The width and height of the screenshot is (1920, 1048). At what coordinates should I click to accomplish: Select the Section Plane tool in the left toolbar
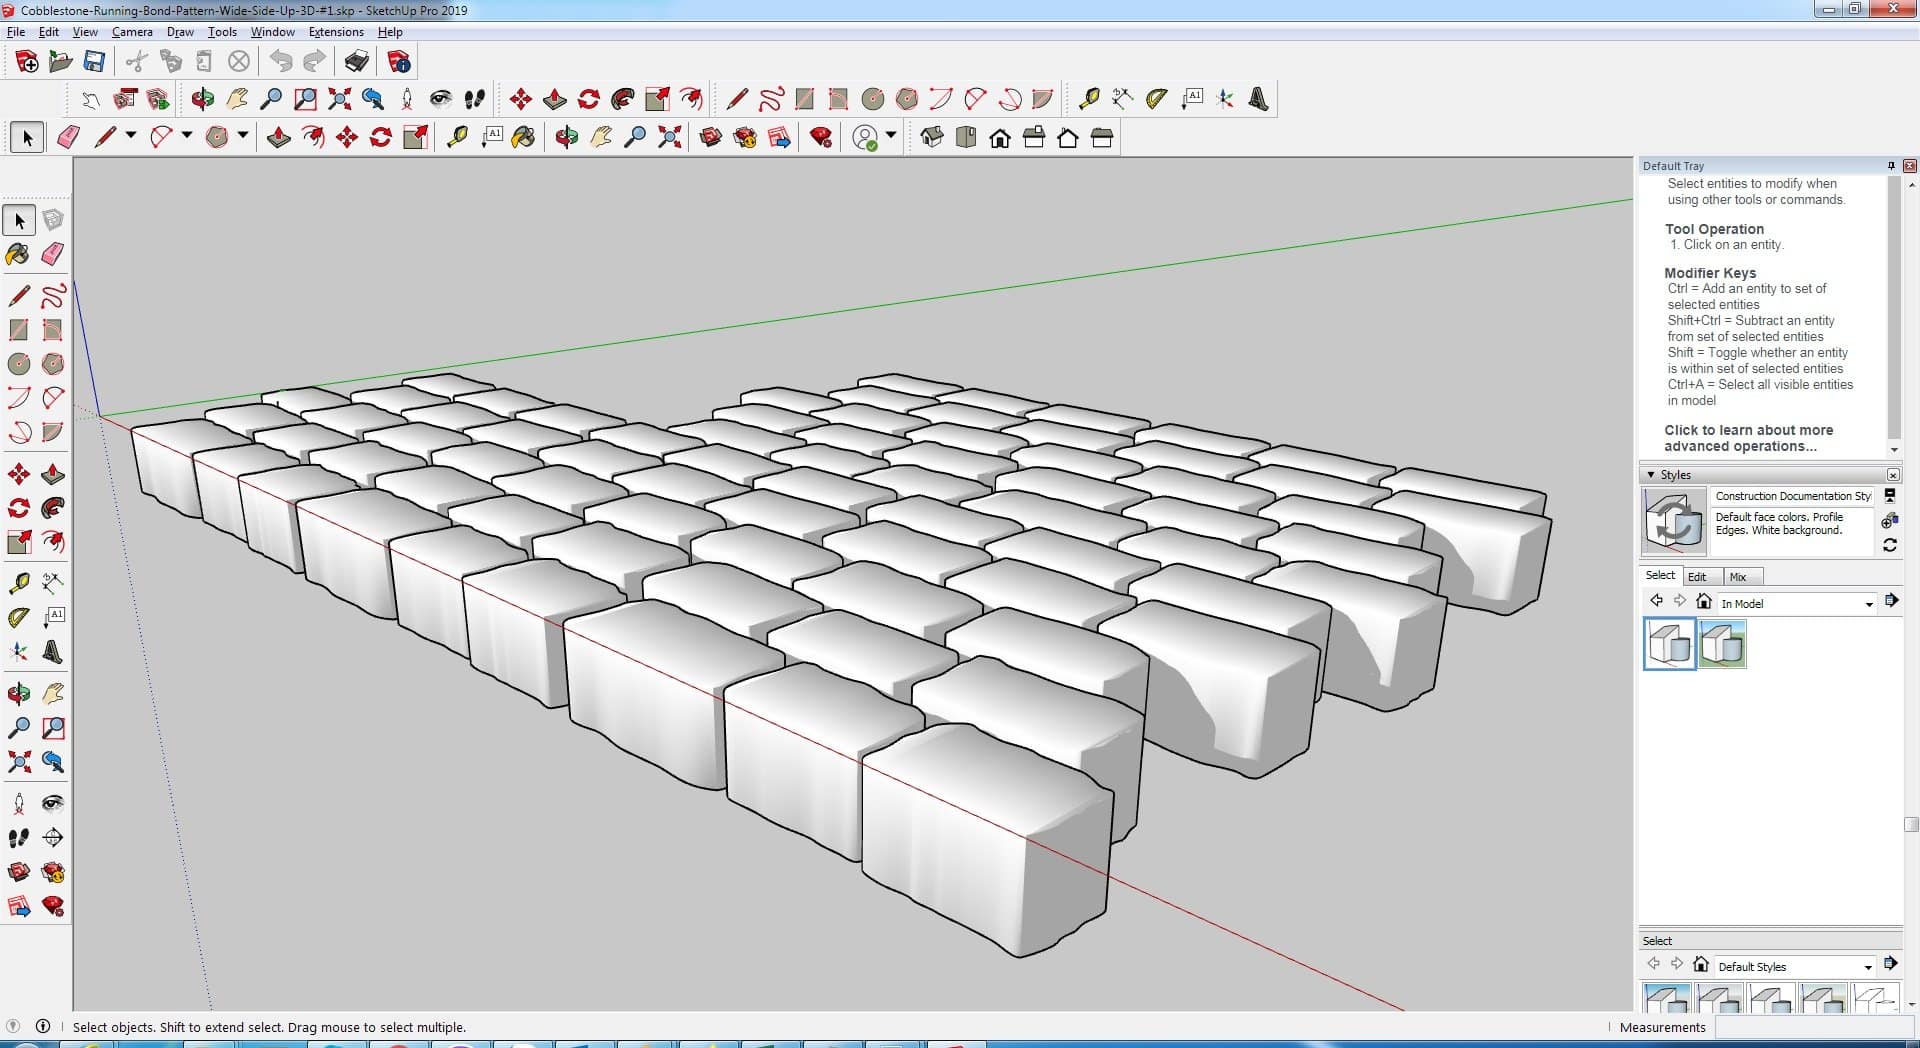click(53, 837)
